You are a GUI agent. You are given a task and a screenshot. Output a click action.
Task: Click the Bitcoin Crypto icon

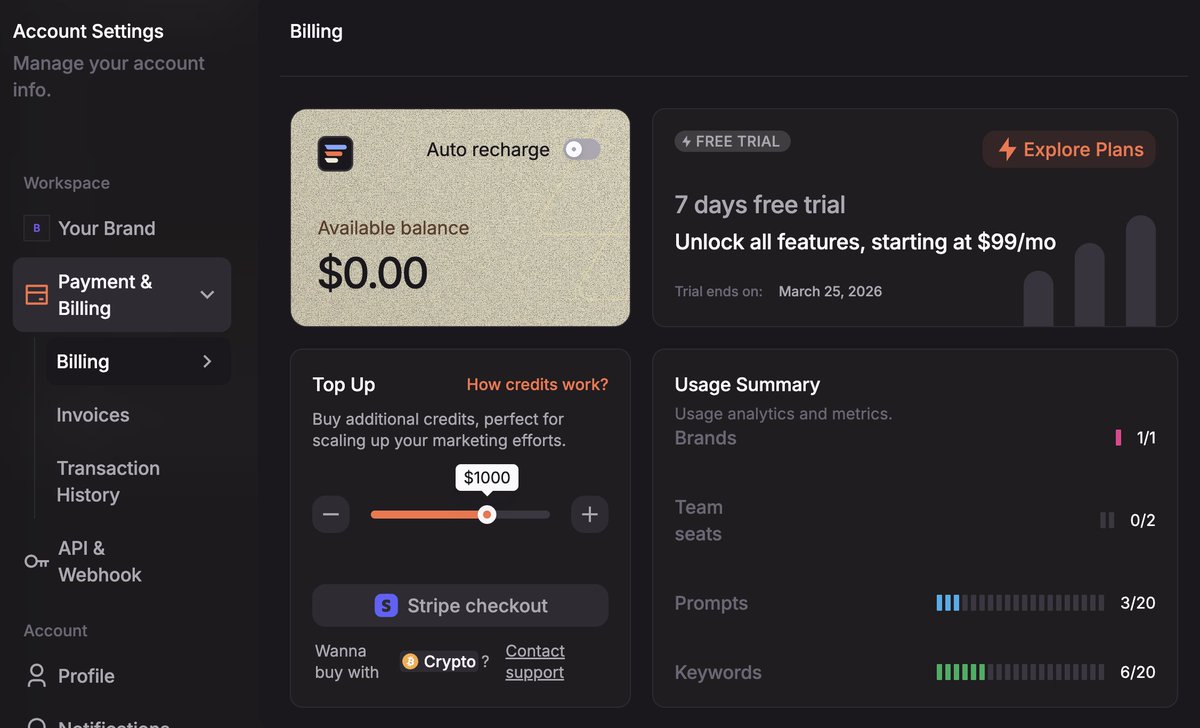[x=410, y=661]
